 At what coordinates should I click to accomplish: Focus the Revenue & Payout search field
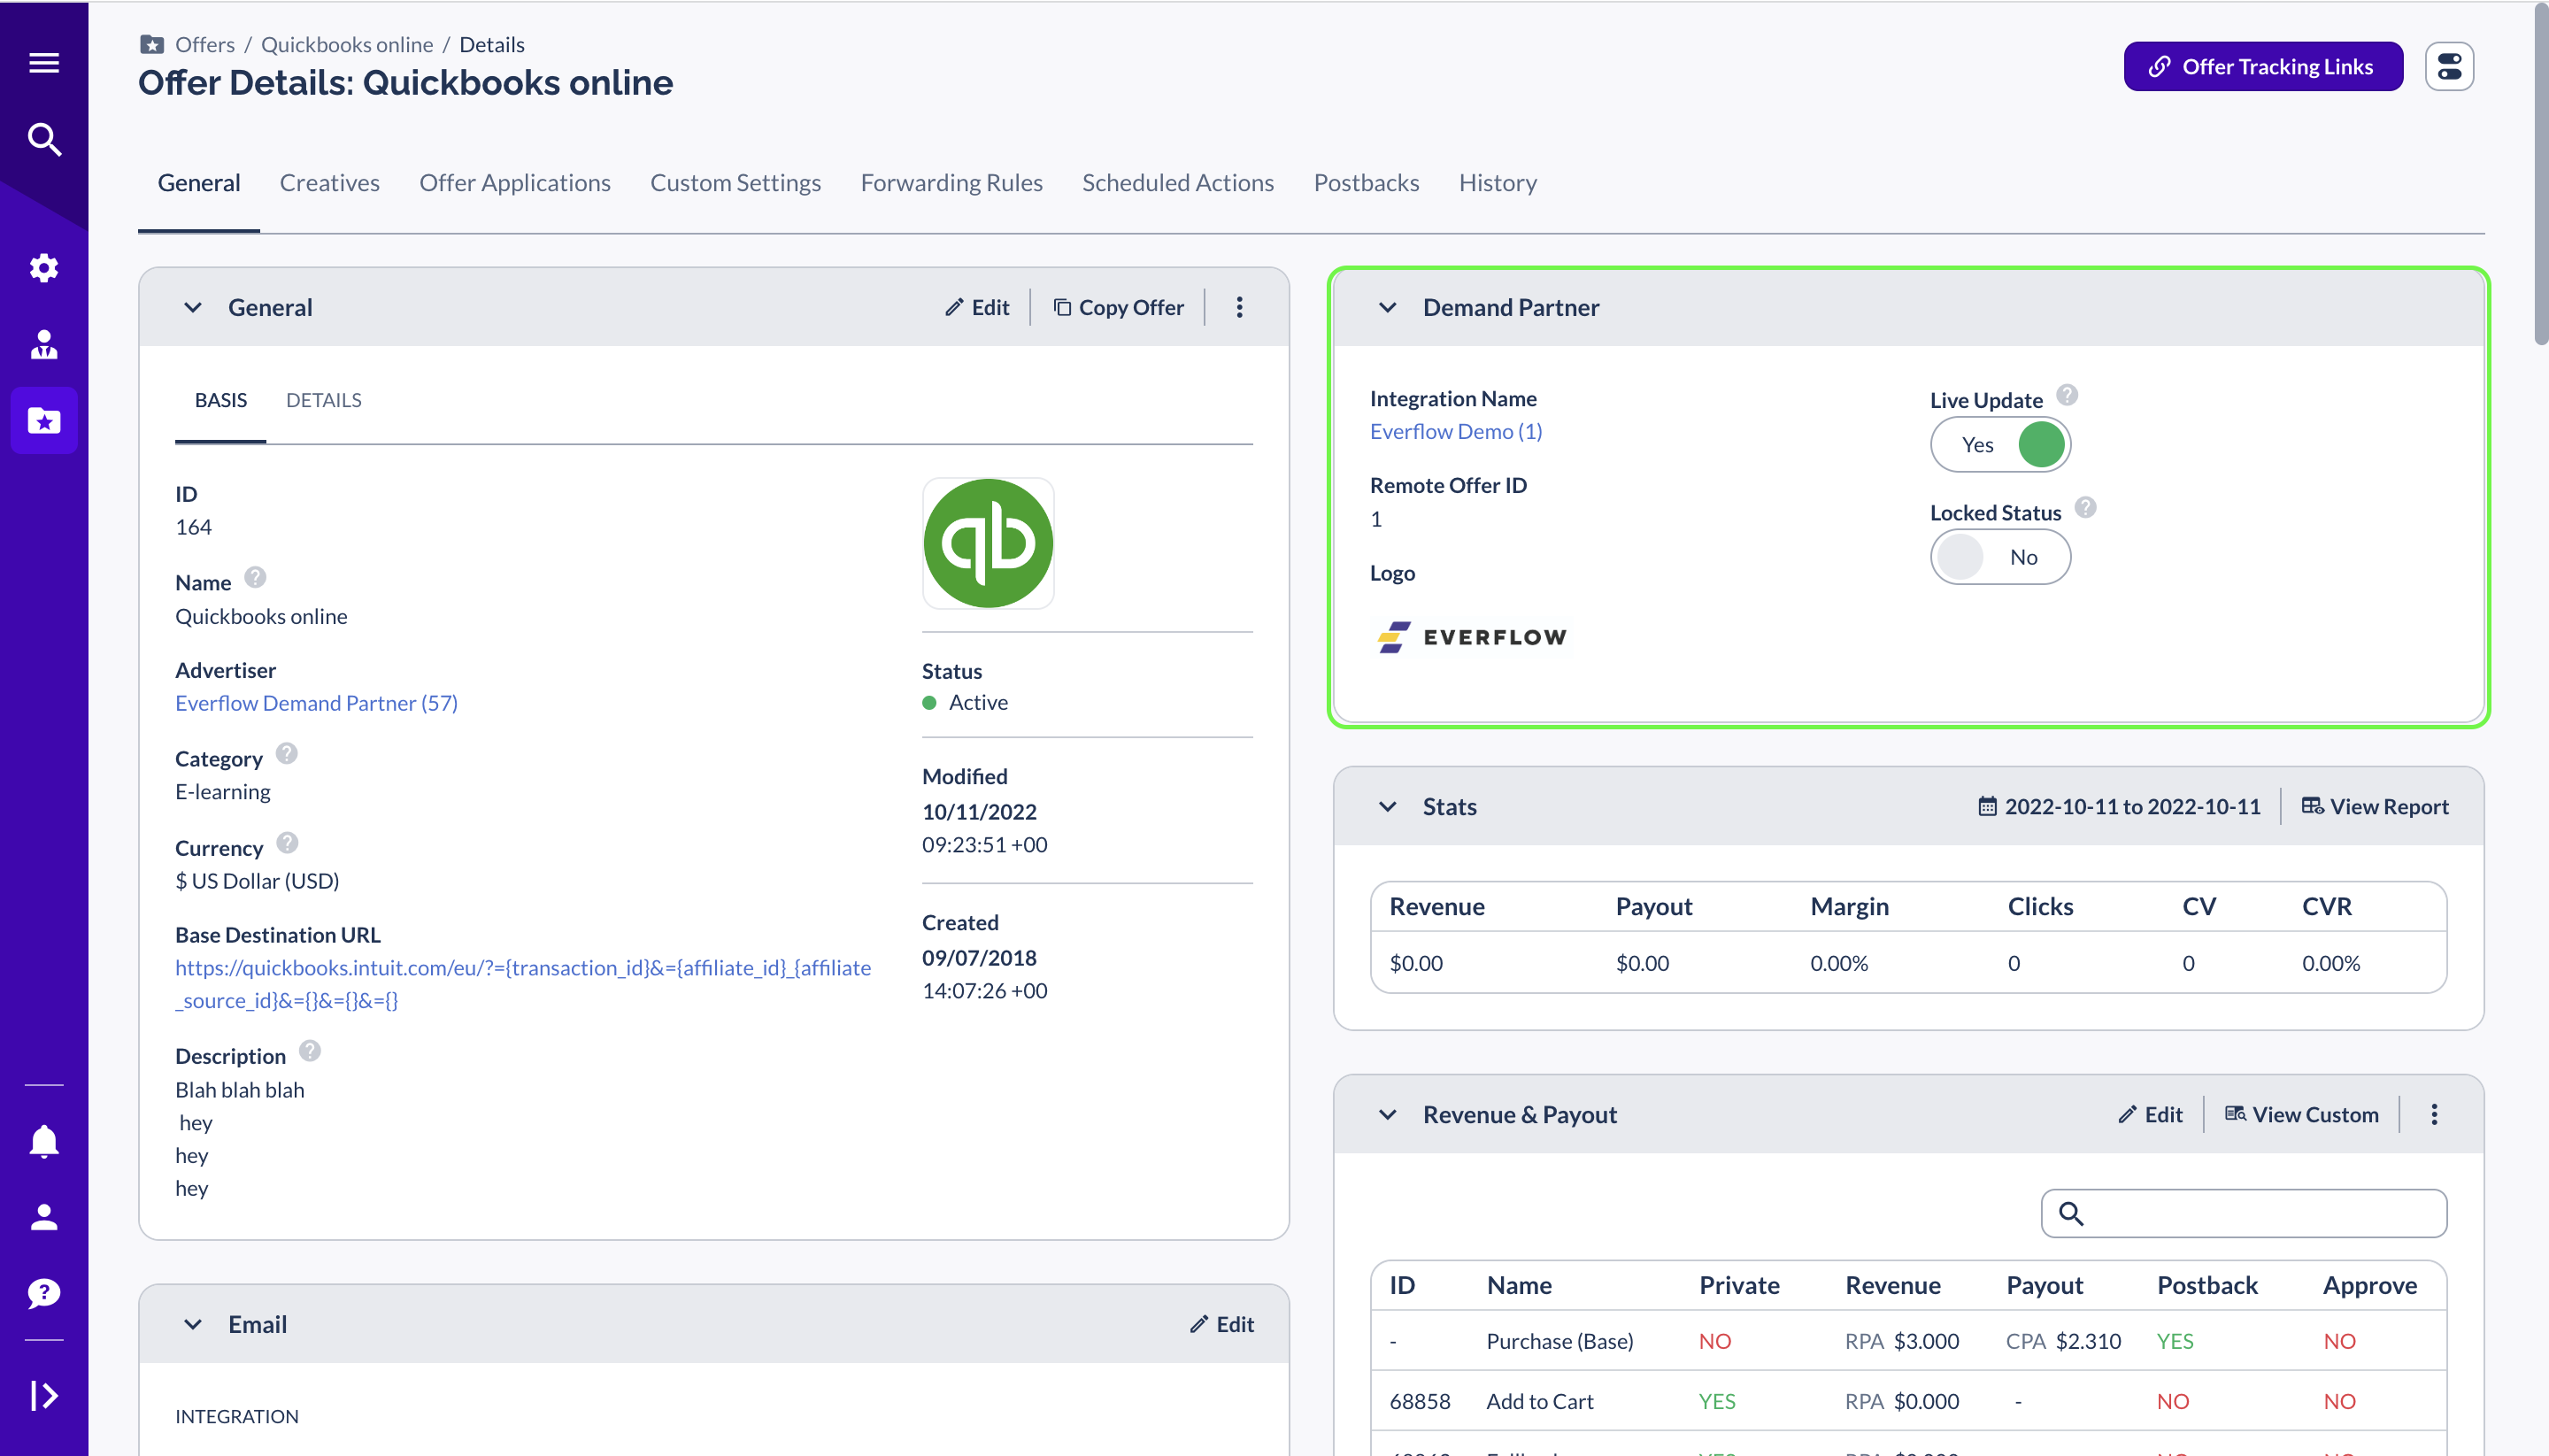(x=2244, y=1213)
